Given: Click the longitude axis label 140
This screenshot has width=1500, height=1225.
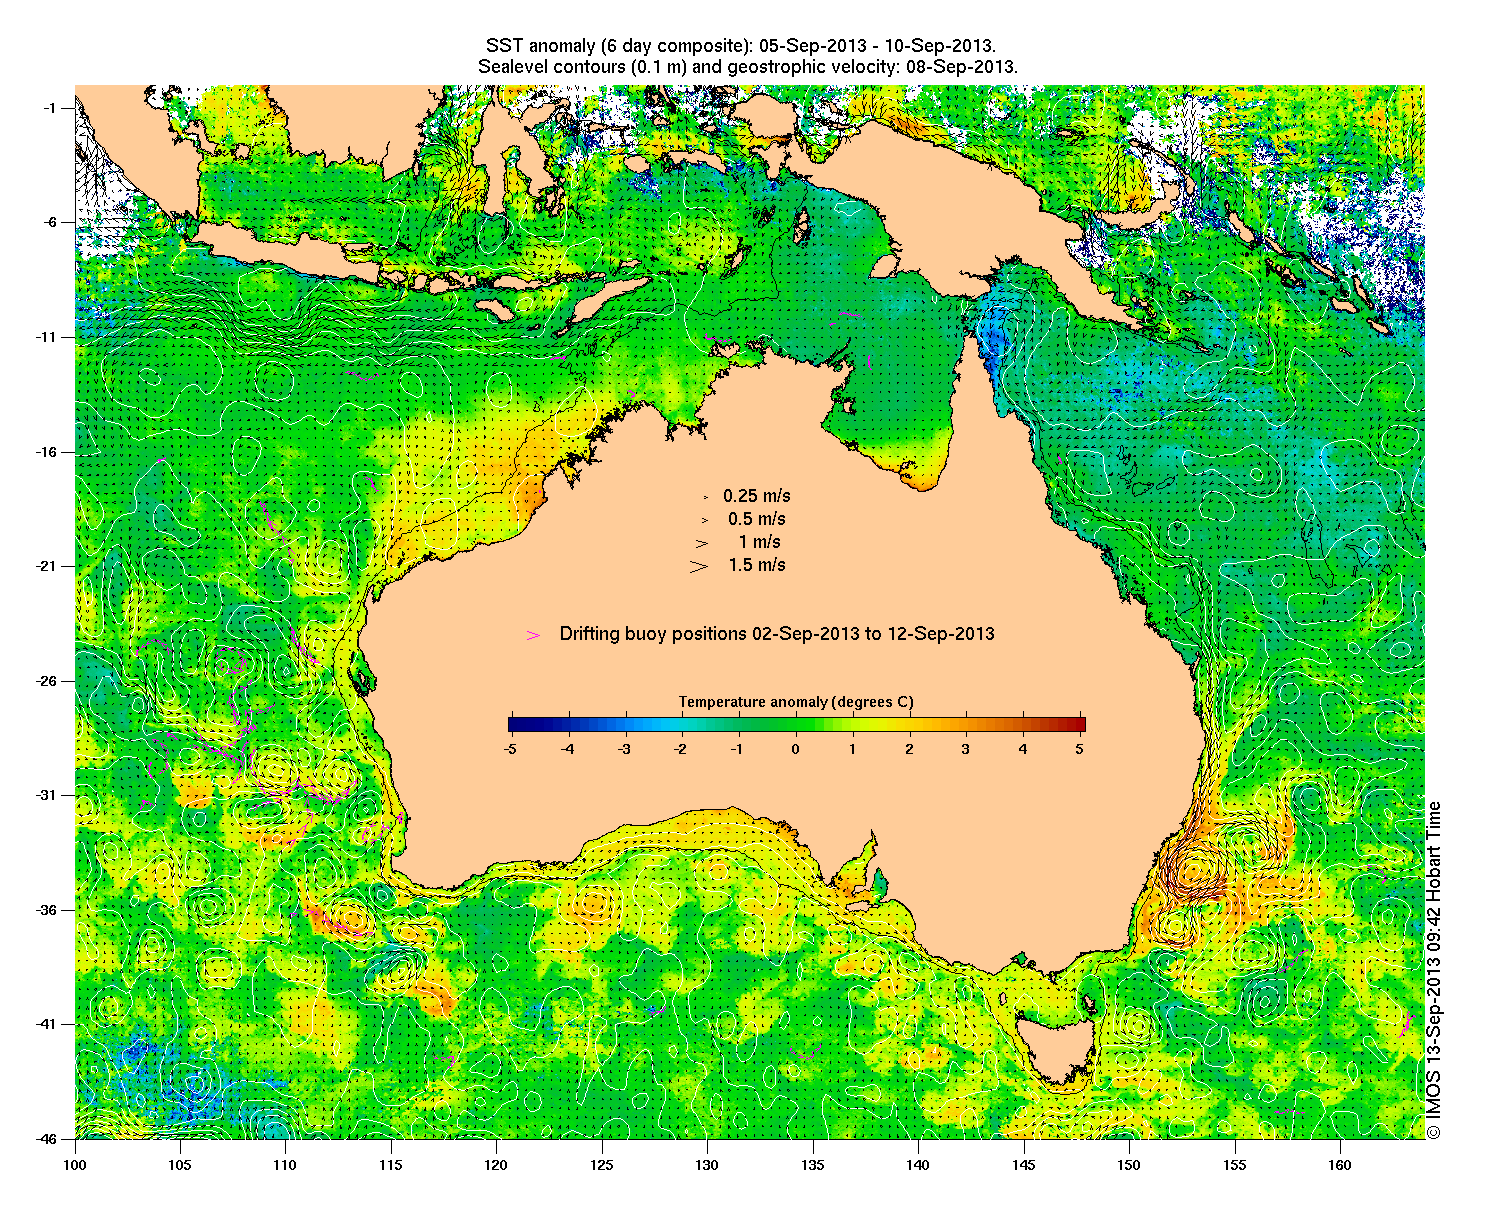Looking at the screenshot, I should (918, 1165).
